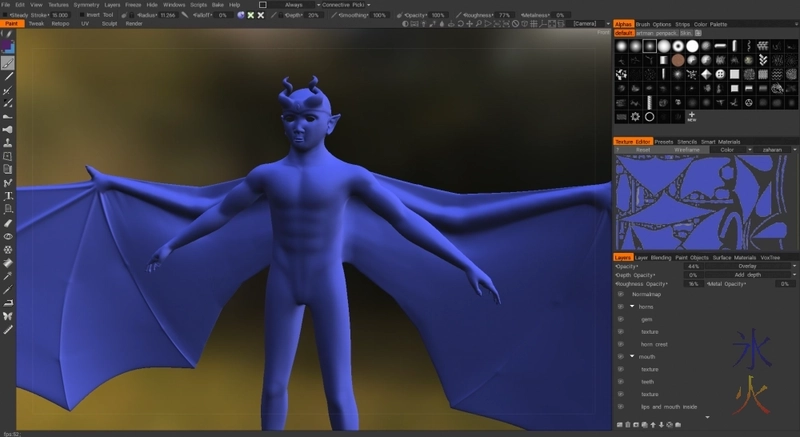Toggle visibility of the teeth layer
The height and width of the screenshot is (437, 800).
click(x=620, y=381)
